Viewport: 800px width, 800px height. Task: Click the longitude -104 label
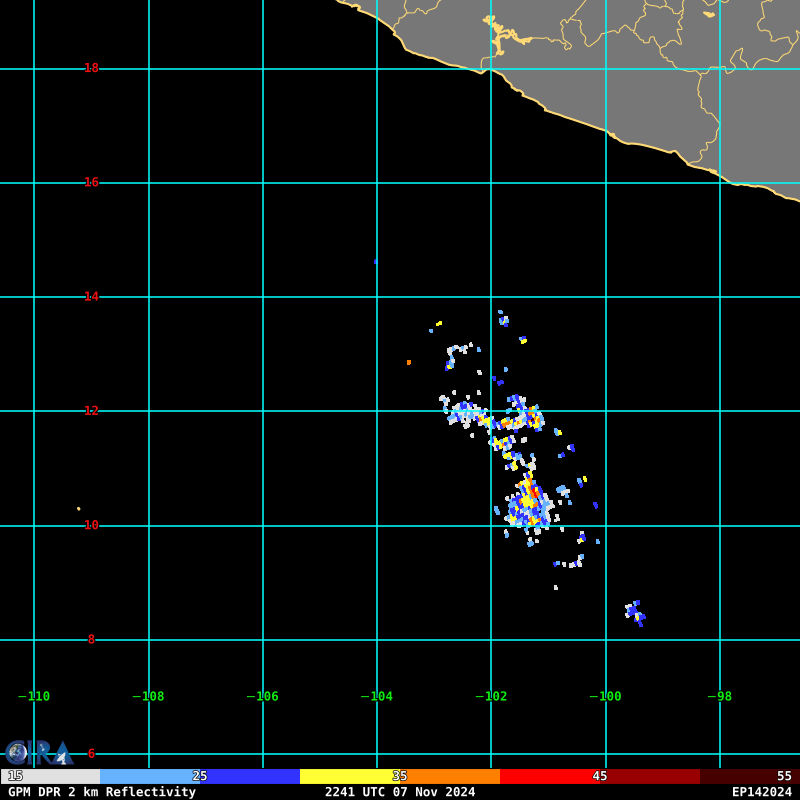pyautogui.click(x=377, y=697)
